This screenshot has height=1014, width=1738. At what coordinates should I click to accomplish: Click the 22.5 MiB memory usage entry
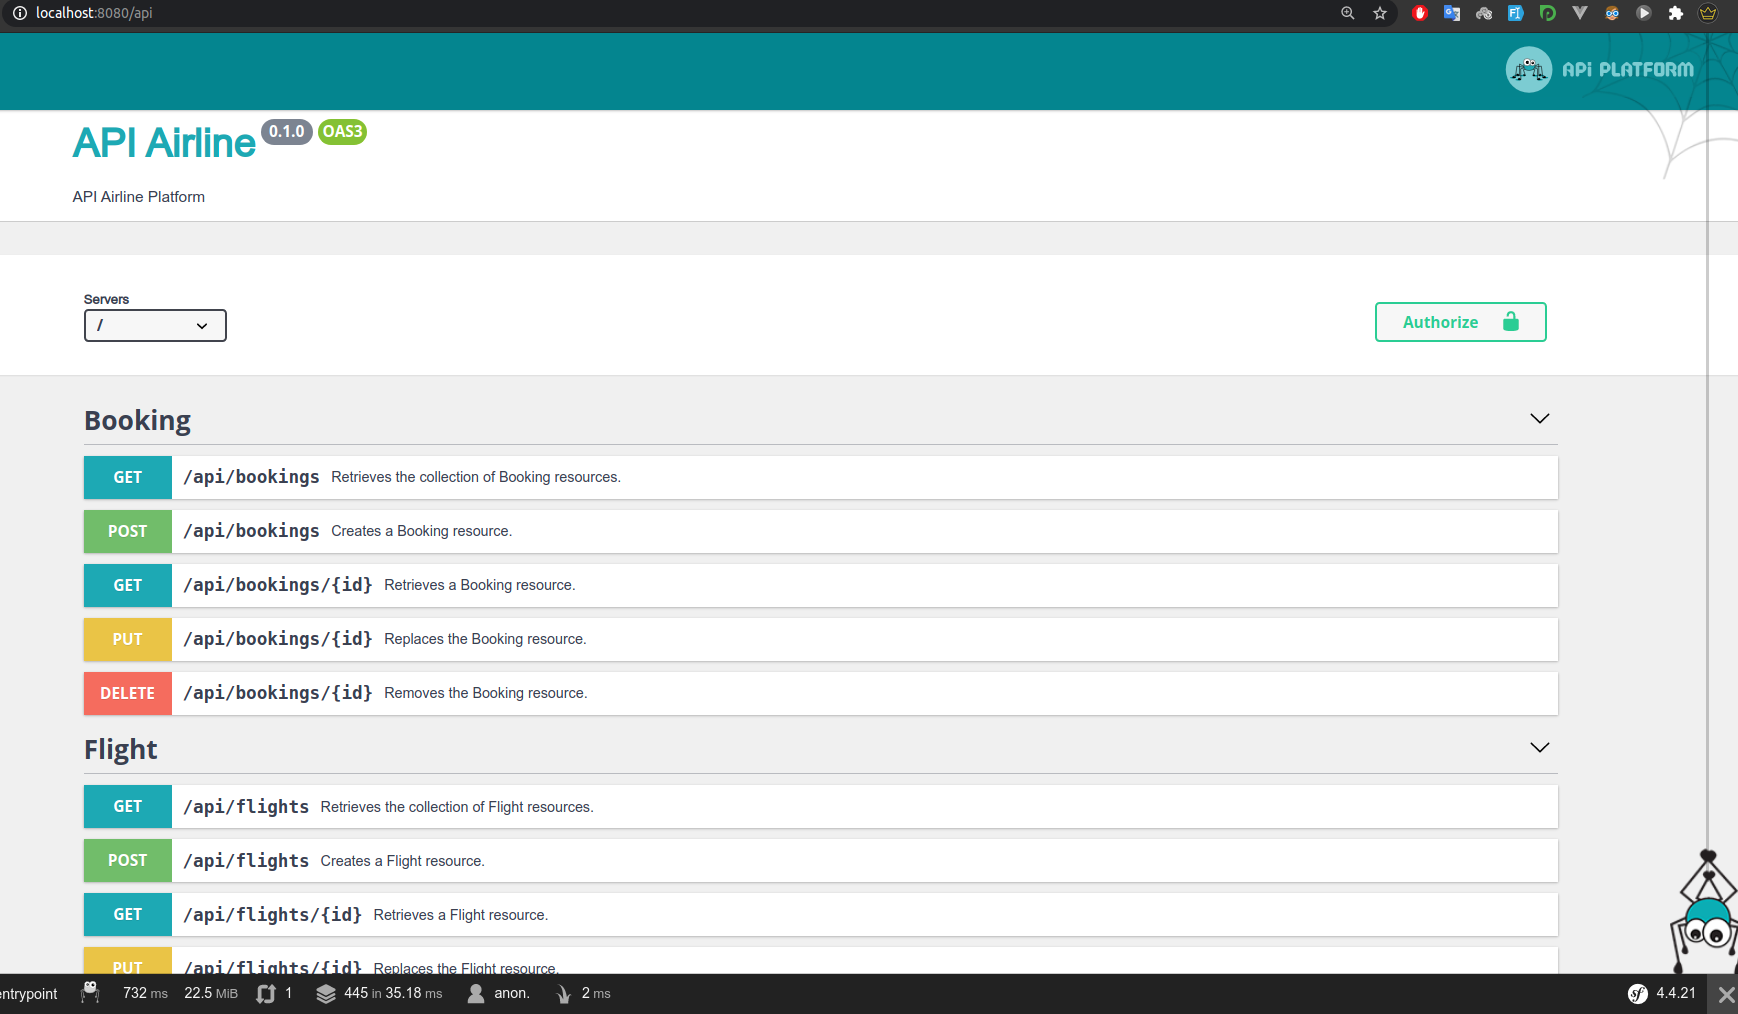[211, 993]
